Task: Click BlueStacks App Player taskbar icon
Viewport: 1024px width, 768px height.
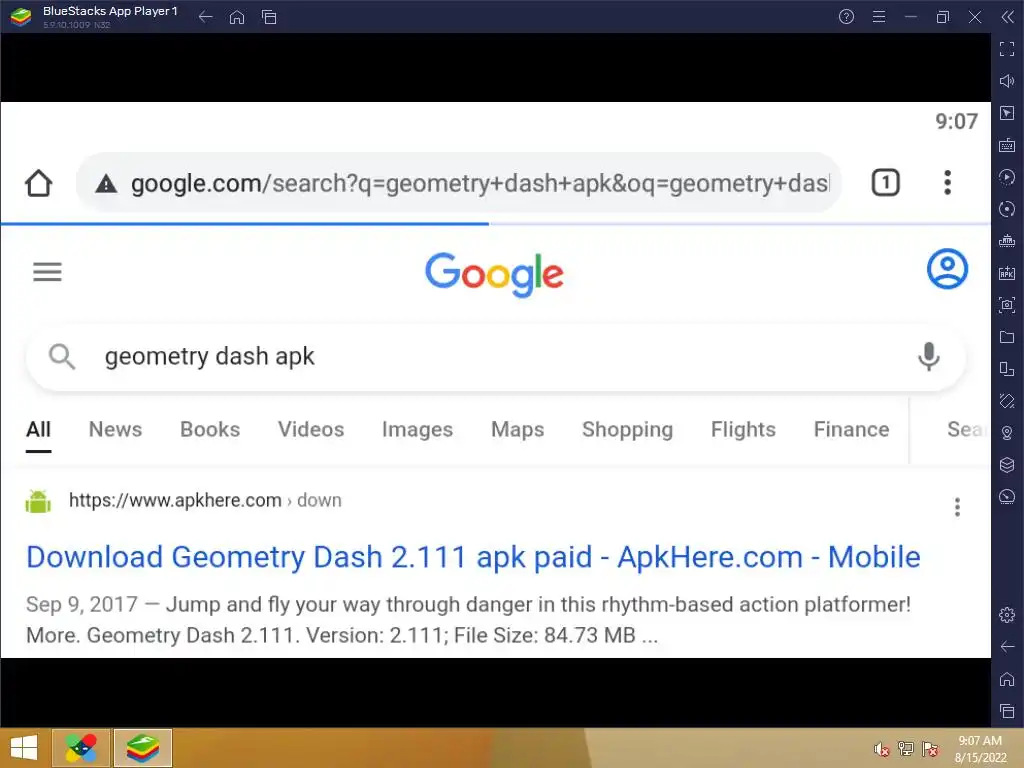Action: tap(143, 748)
